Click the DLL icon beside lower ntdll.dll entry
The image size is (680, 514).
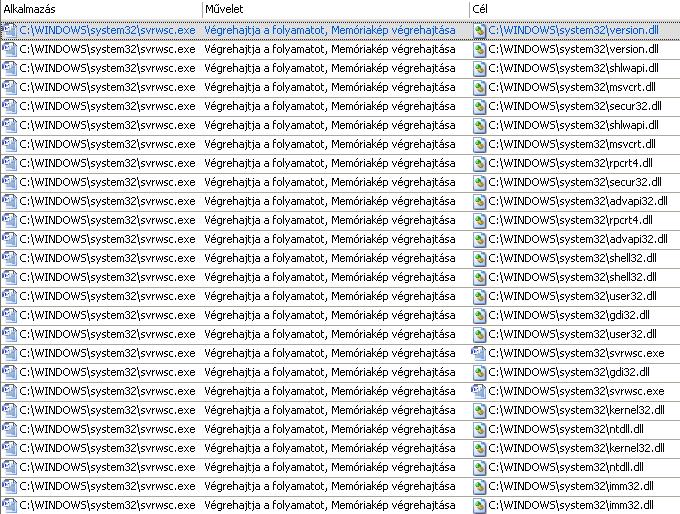[479, 468]
